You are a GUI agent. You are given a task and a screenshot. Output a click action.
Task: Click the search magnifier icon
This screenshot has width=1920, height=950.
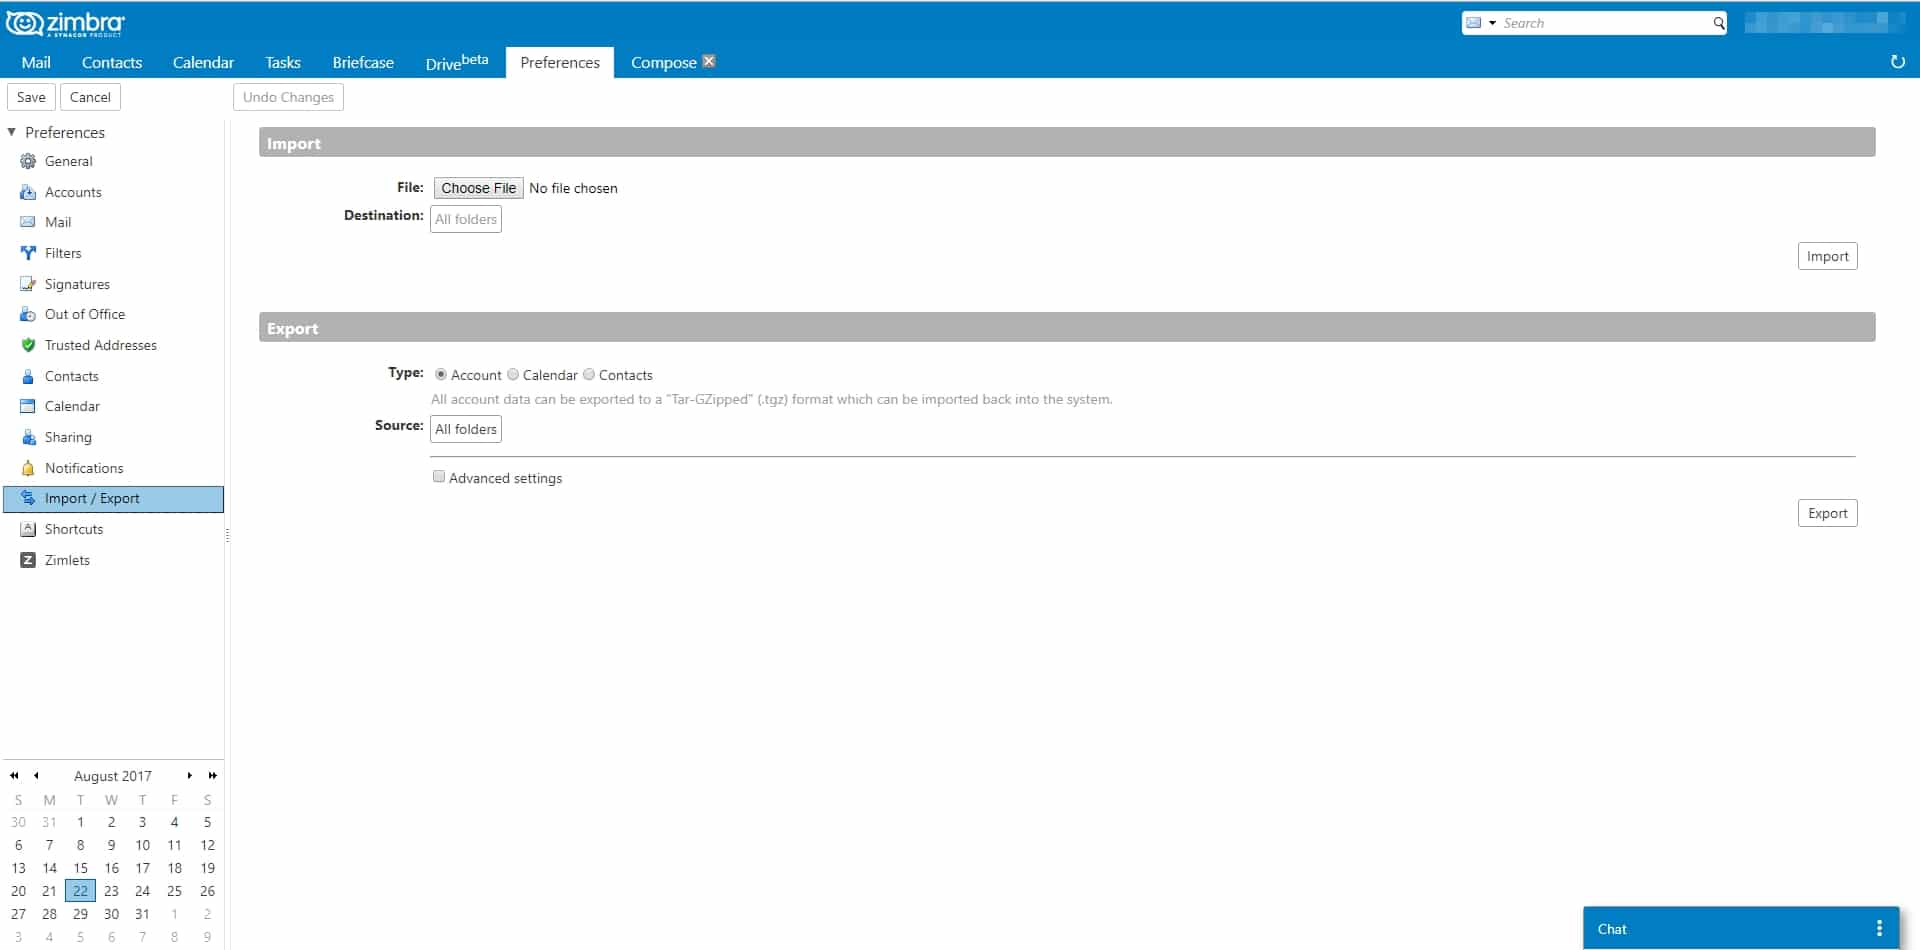click(1718, 23)
